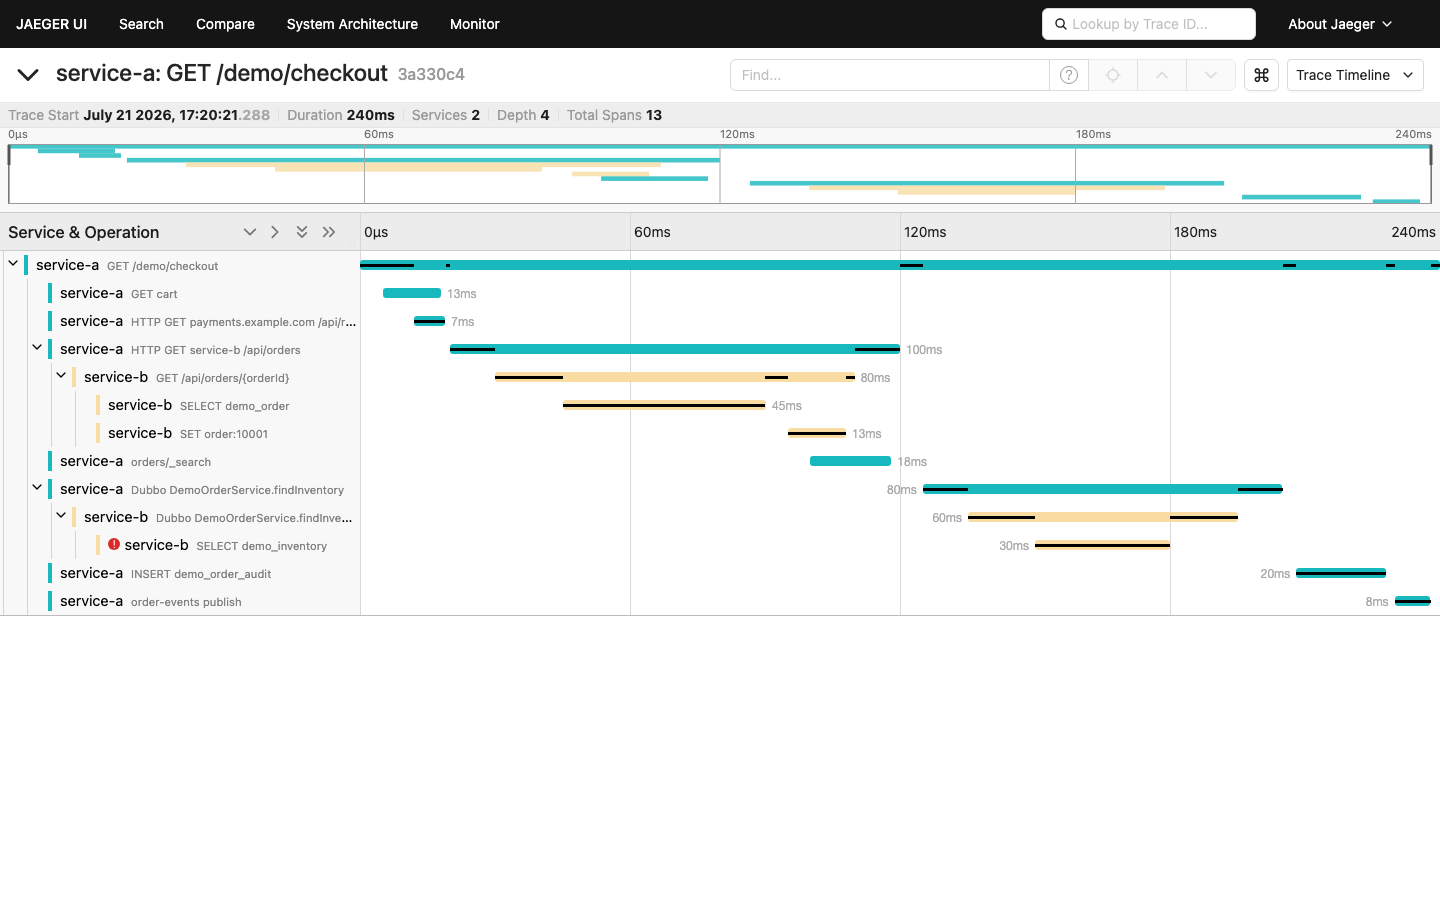
Task: Collapse service-b Dubbo DemoOrderService.findInventory child span
Action: click(61, 516)
